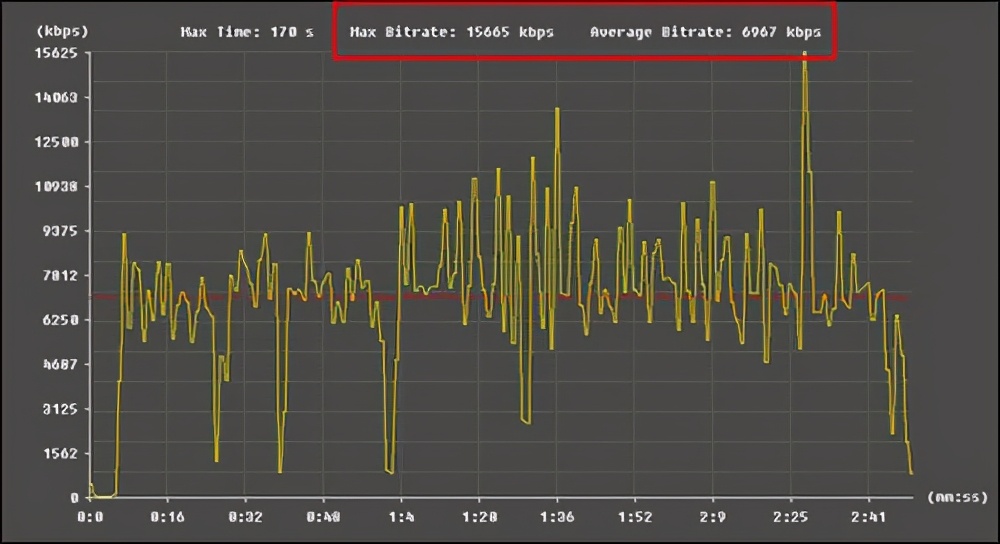Screen dimensions: 1000x544
Task: Click the 0:32 time axis label
Action: click(x=245, y=517)
